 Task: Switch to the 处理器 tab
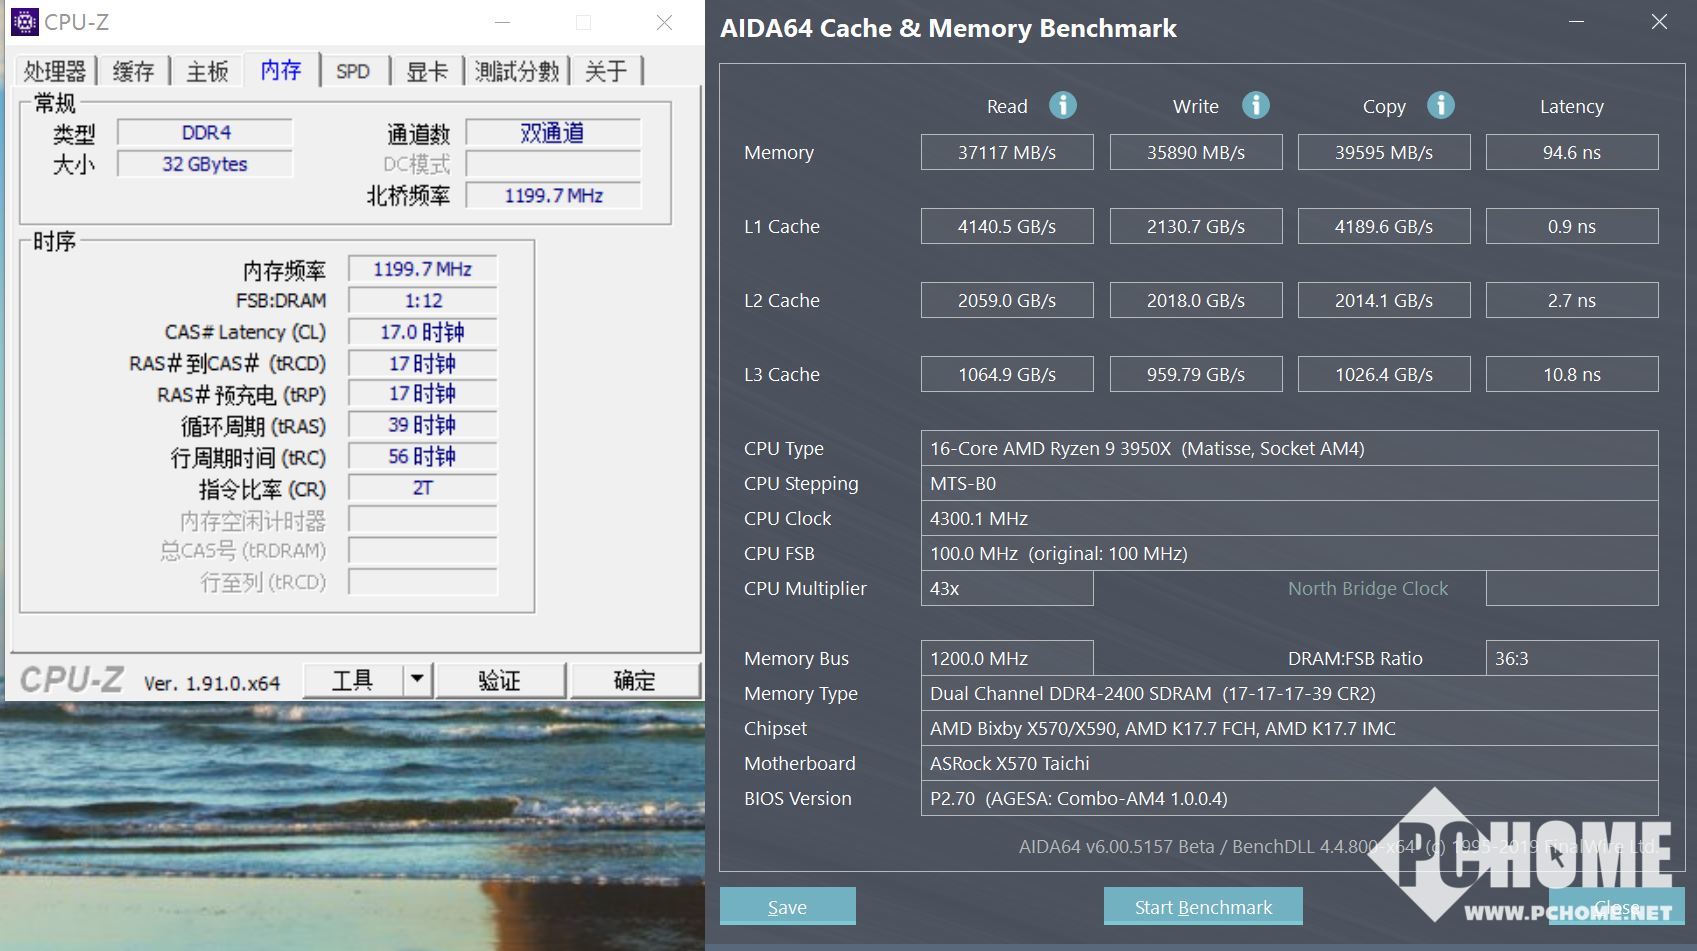coord(55,71)
